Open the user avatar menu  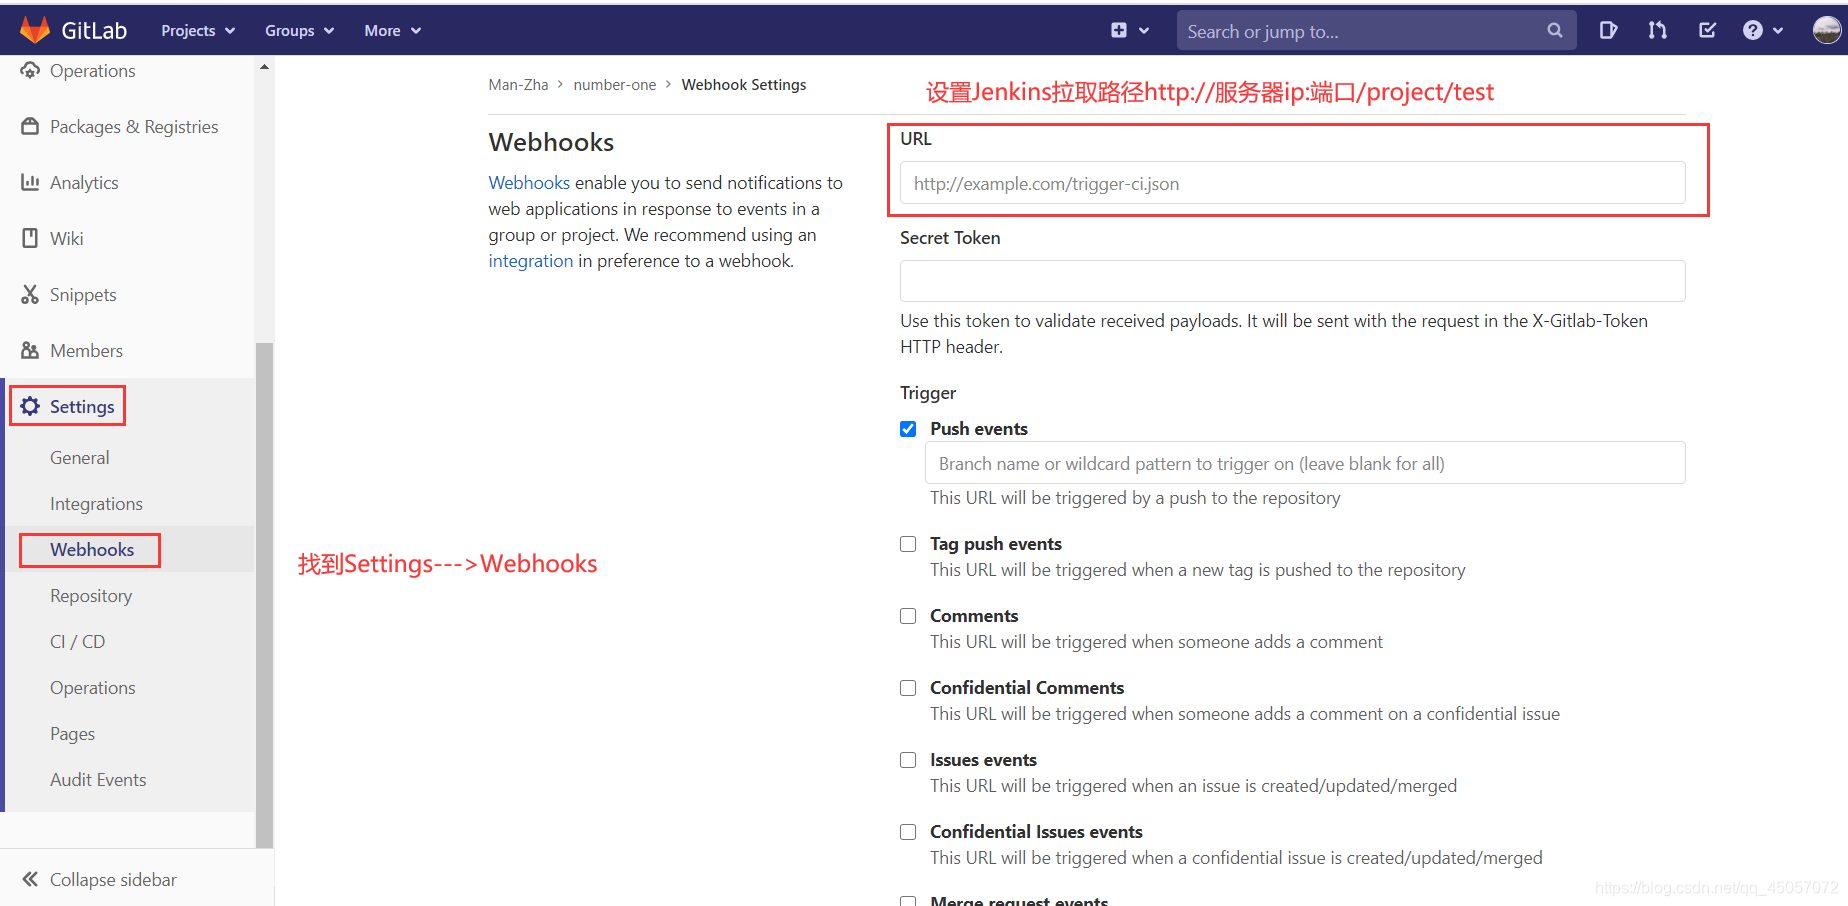pyautogui.click(x=1827, y=30)
